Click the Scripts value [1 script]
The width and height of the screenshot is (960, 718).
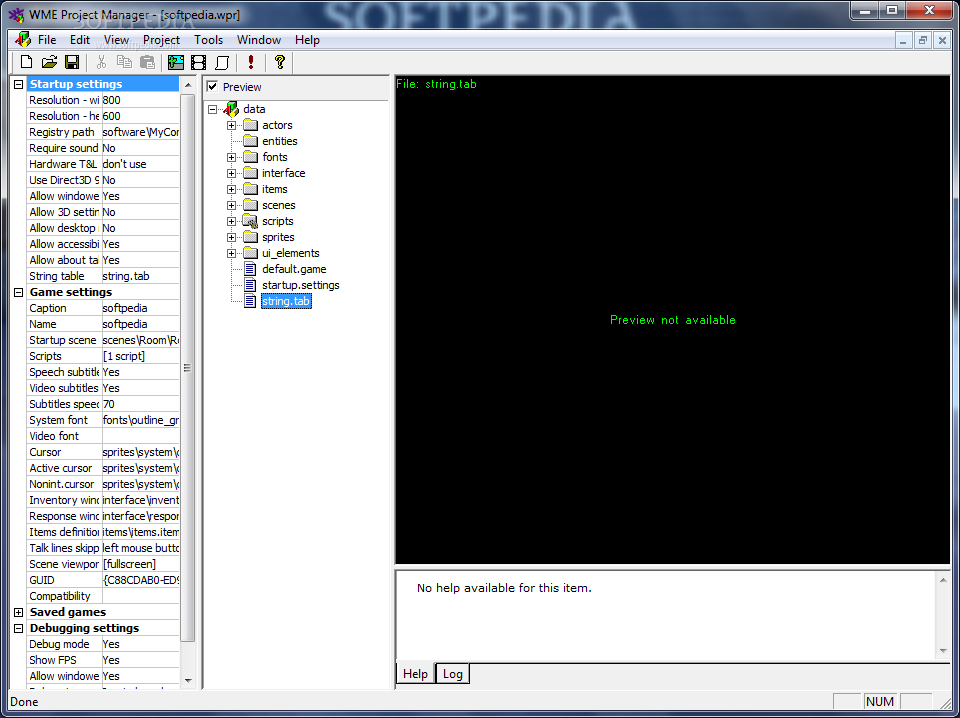coord(140,356)
